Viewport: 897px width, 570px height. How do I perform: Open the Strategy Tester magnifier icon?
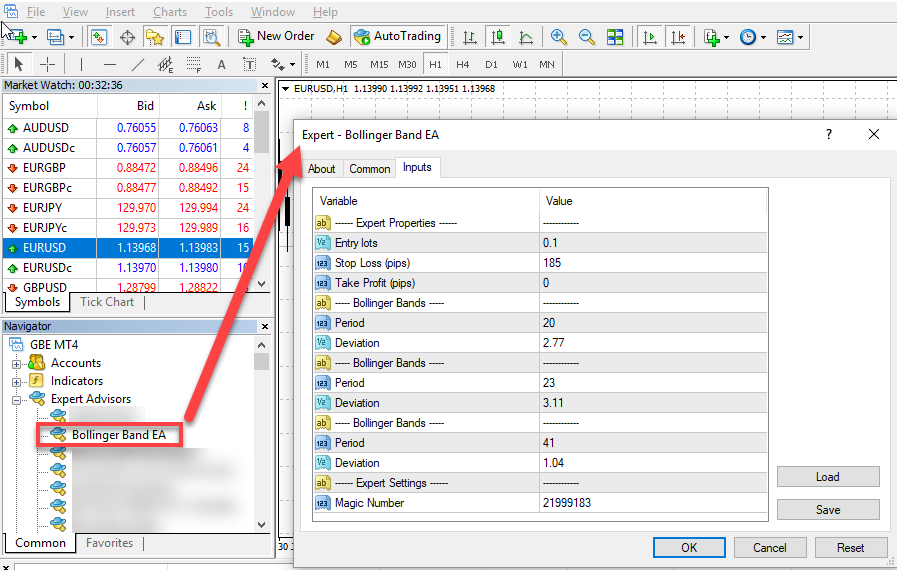211,37
